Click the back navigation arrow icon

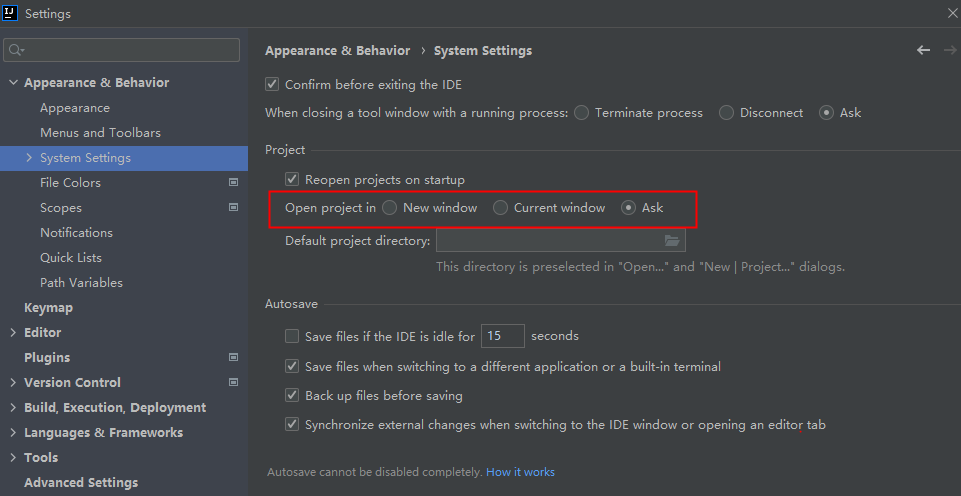[923, 50]
